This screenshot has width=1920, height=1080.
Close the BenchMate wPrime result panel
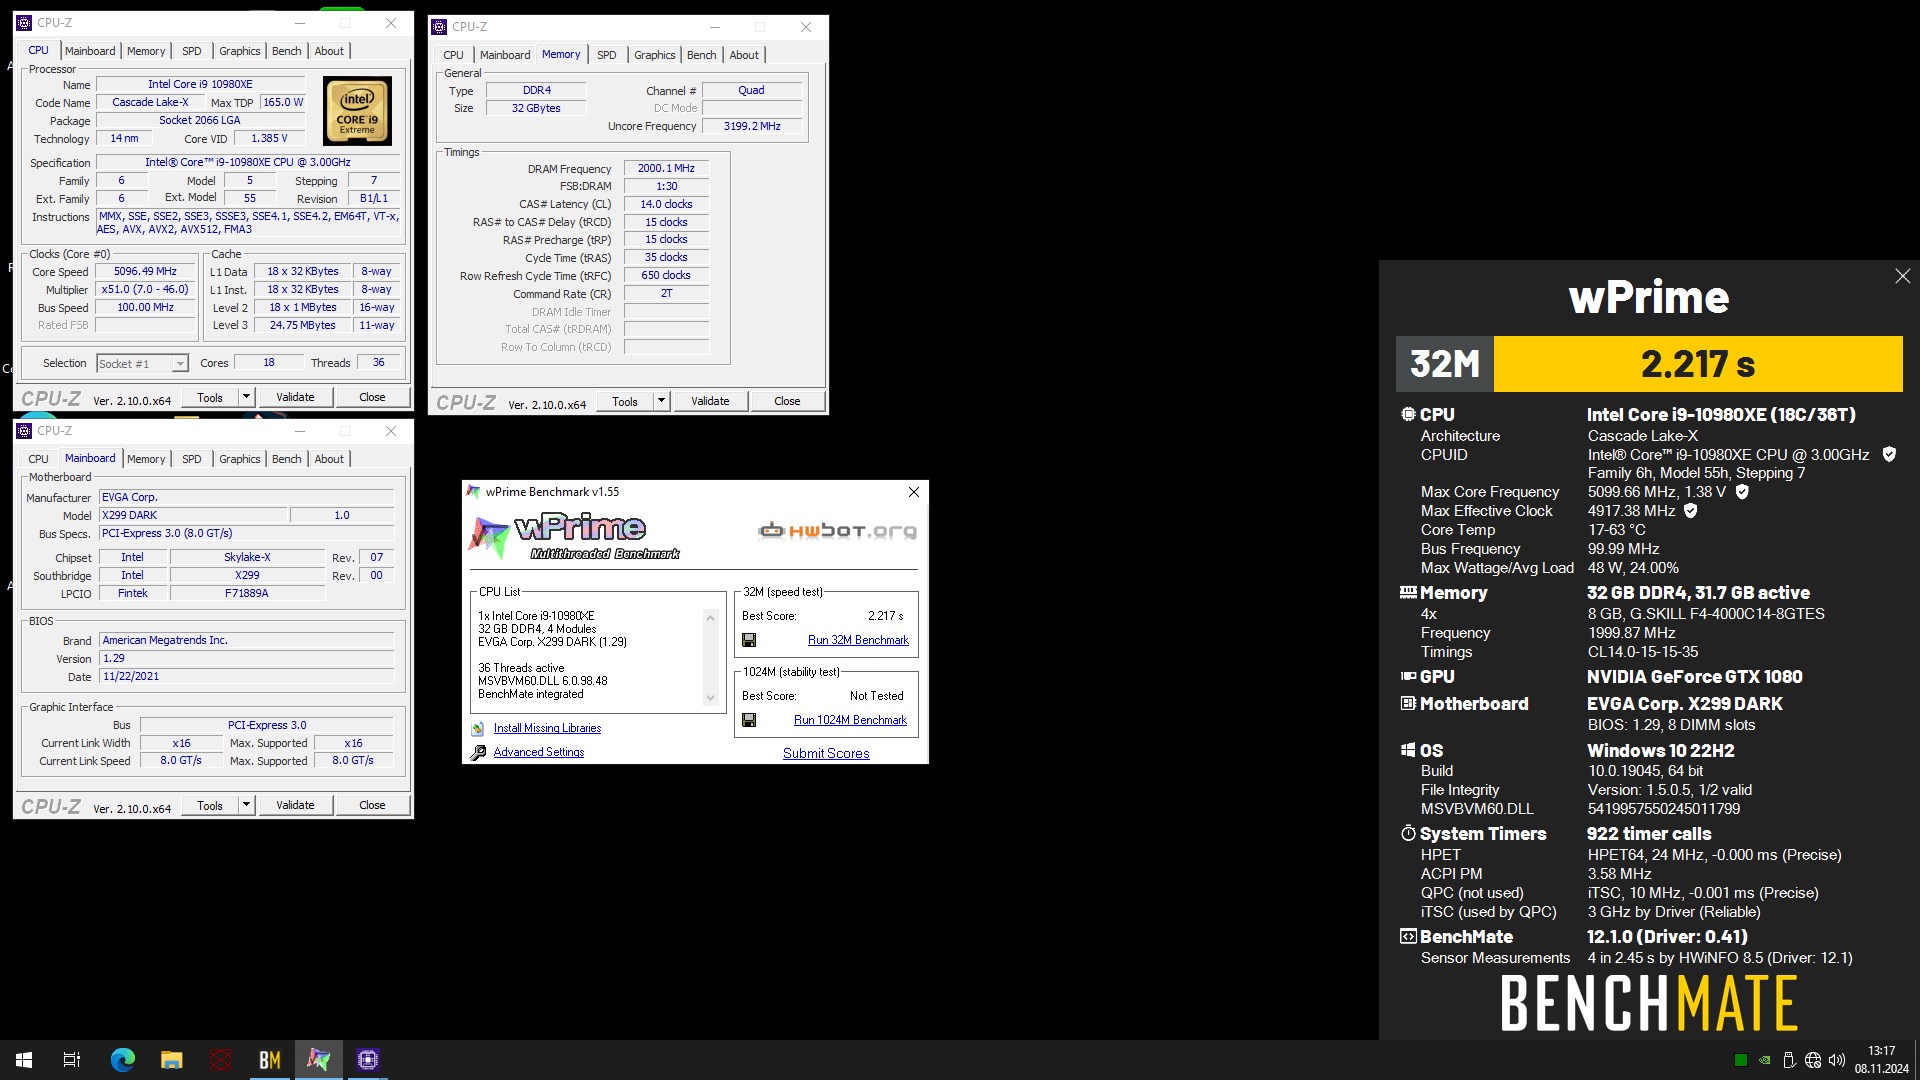(1902, 276)
